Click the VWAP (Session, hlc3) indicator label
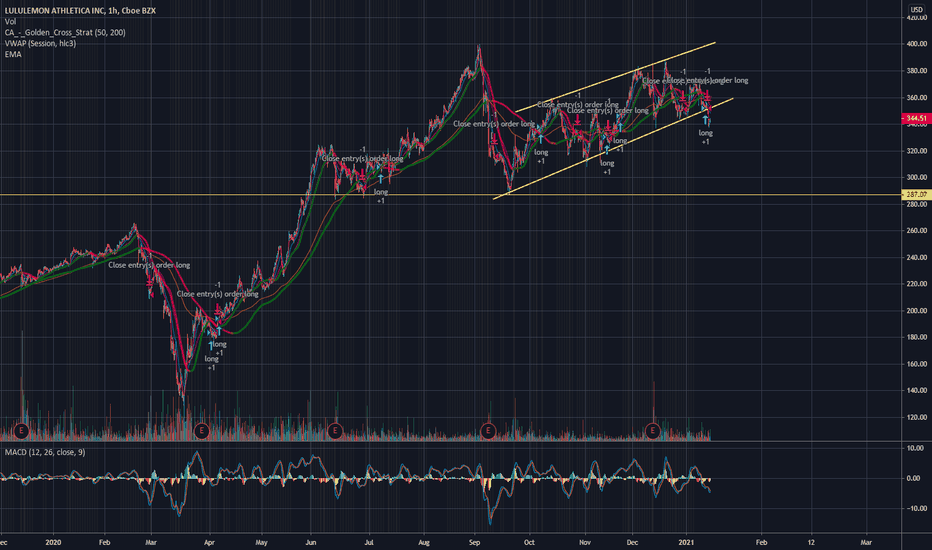The width and height of the screenshot is (932, 550). pos(40,43)
